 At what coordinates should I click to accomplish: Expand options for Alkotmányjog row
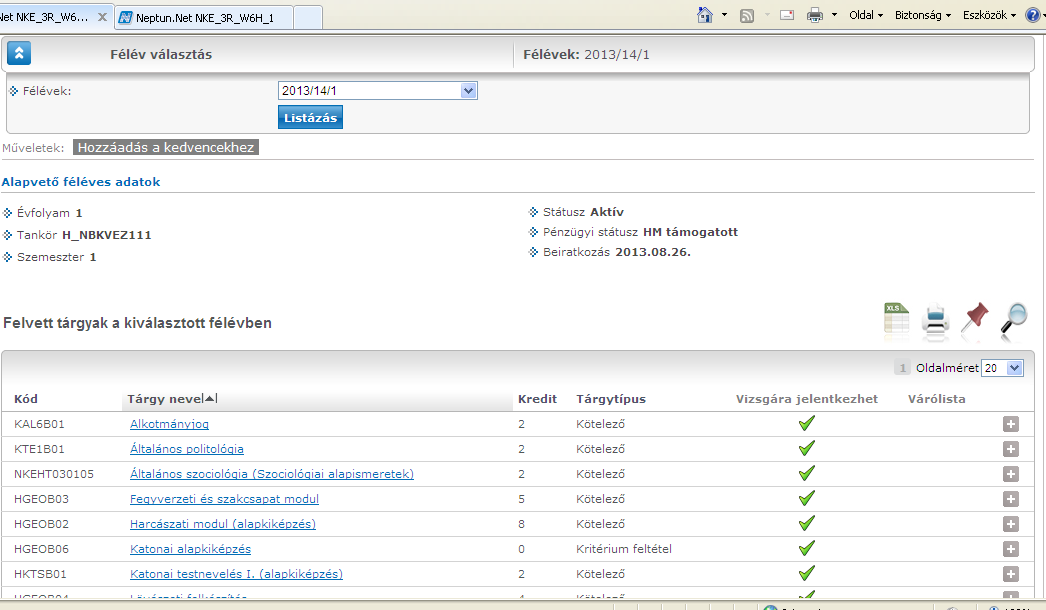click(1011, 424)
